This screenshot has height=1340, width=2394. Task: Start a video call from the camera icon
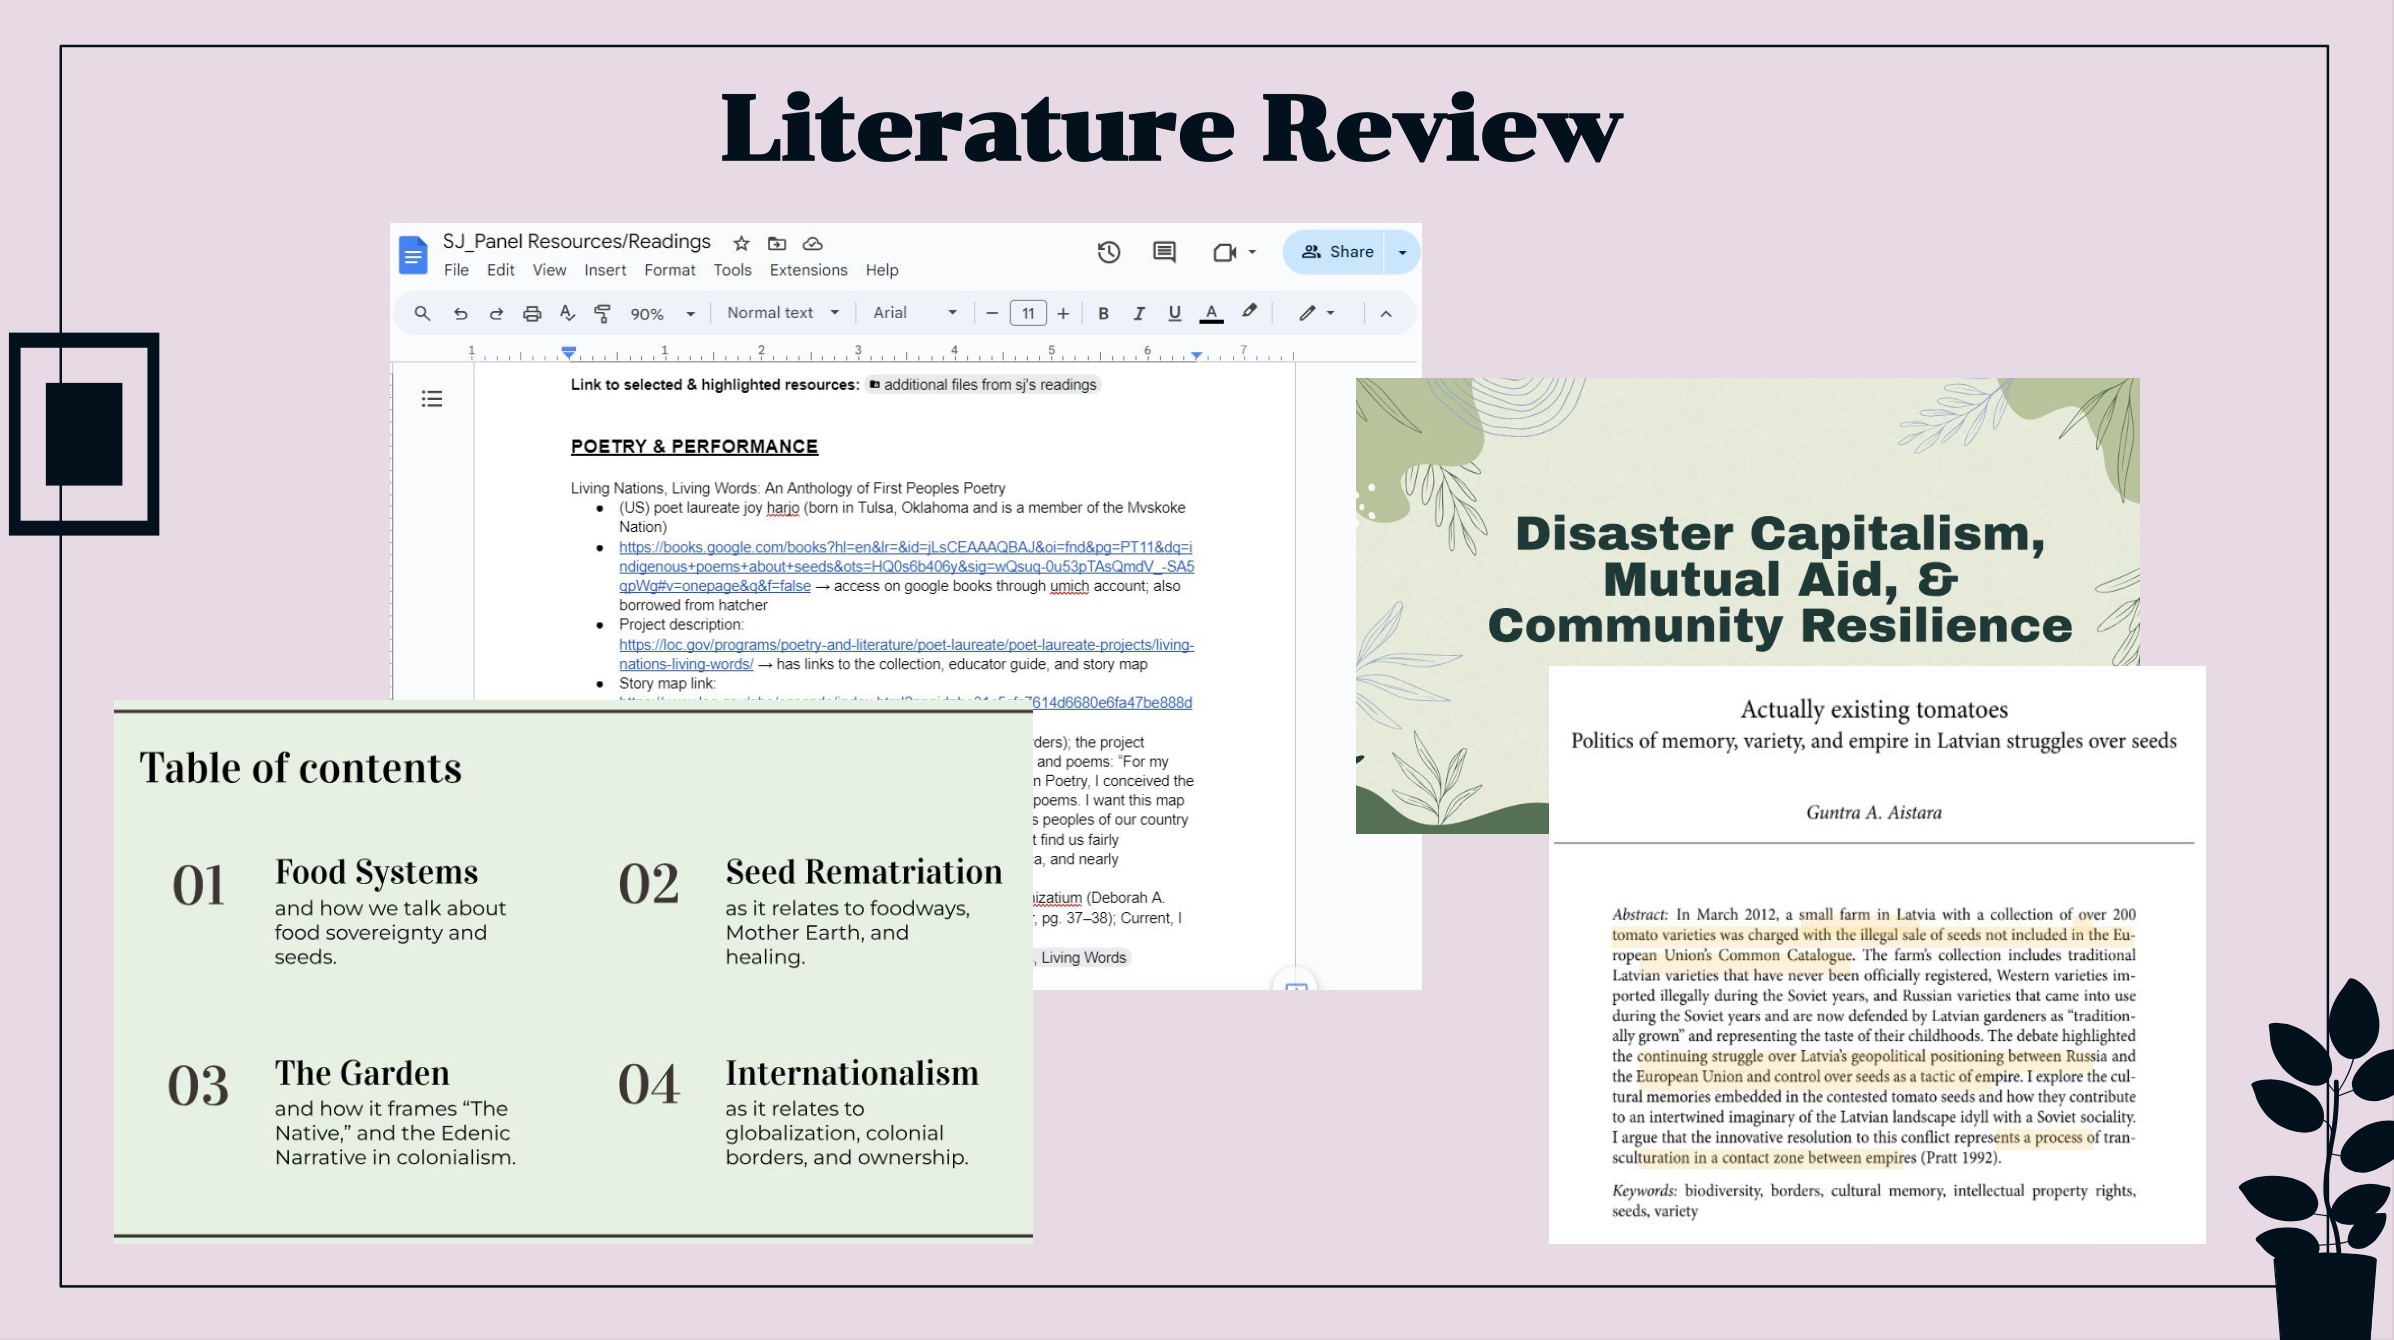click(x=1225, y=252)
